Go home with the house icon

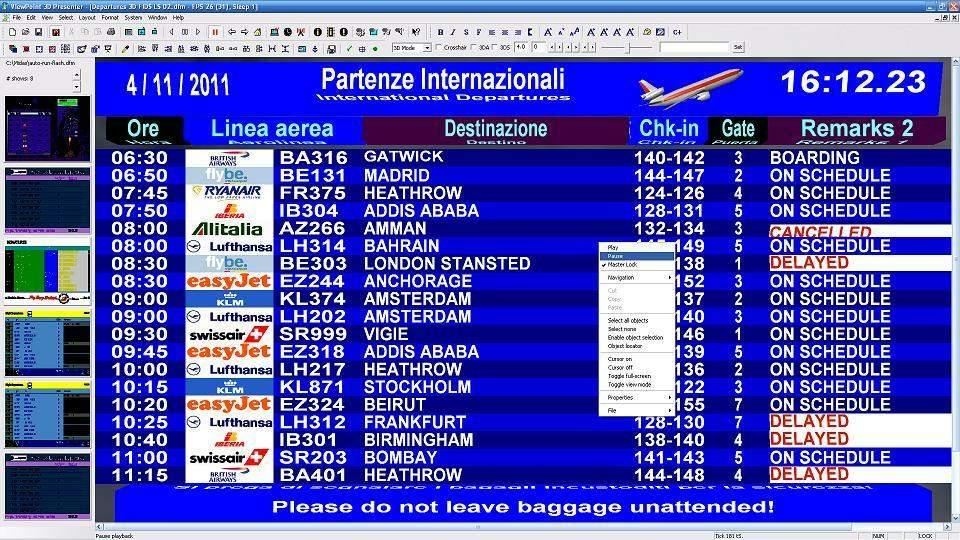[258, 32]
